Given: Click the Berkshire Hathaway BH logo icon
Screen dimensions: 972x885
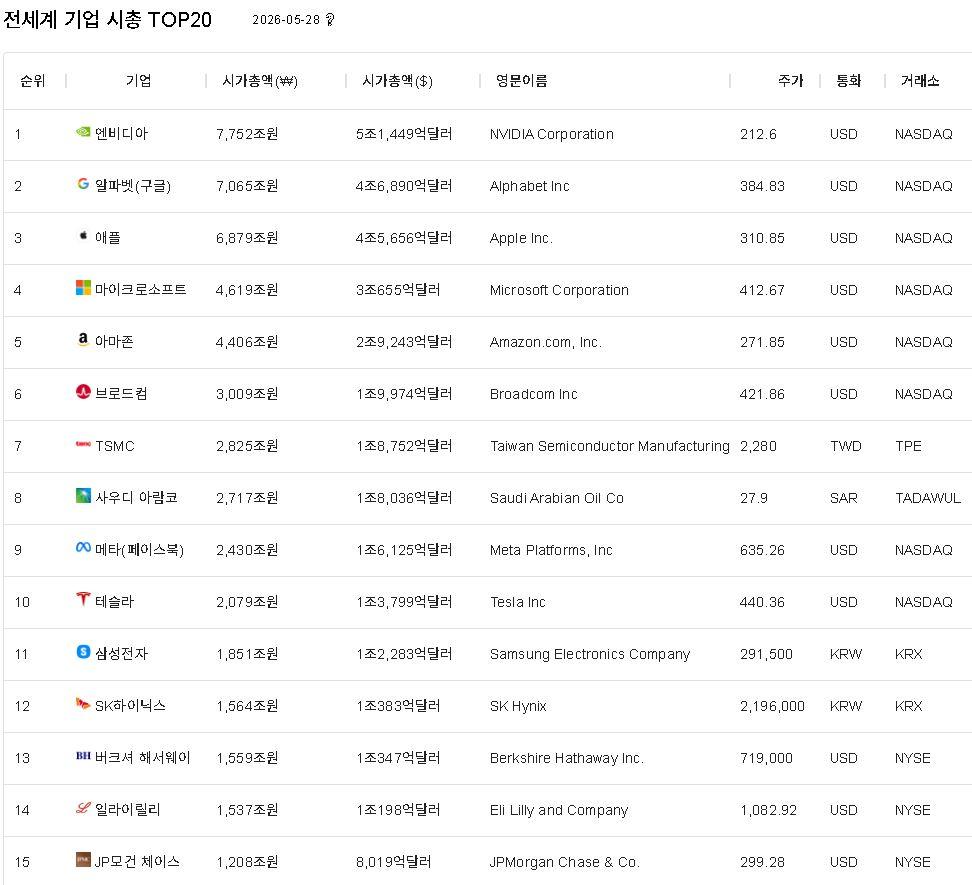Looking at the screenshot, I should (x=83, y=755).
